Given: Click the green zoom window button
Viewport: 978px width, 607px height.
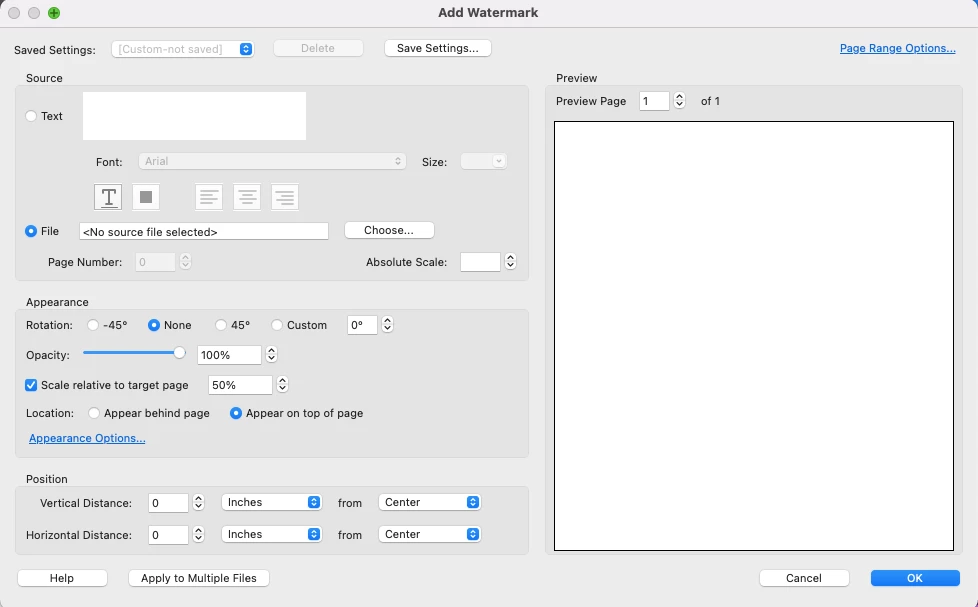Looking at the screenshot, I should 54,13.
